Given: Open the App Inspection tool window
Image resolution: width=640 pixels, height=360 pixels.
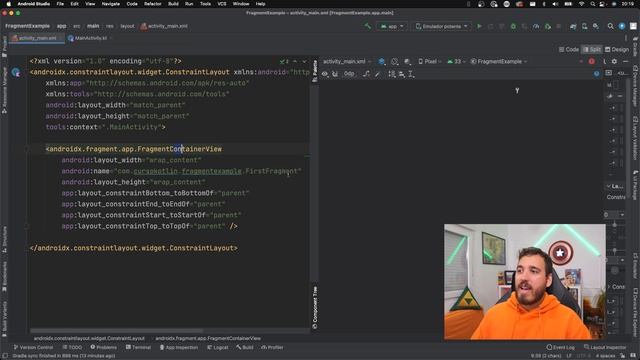Looking at the screenshot, I should point(178,347).
